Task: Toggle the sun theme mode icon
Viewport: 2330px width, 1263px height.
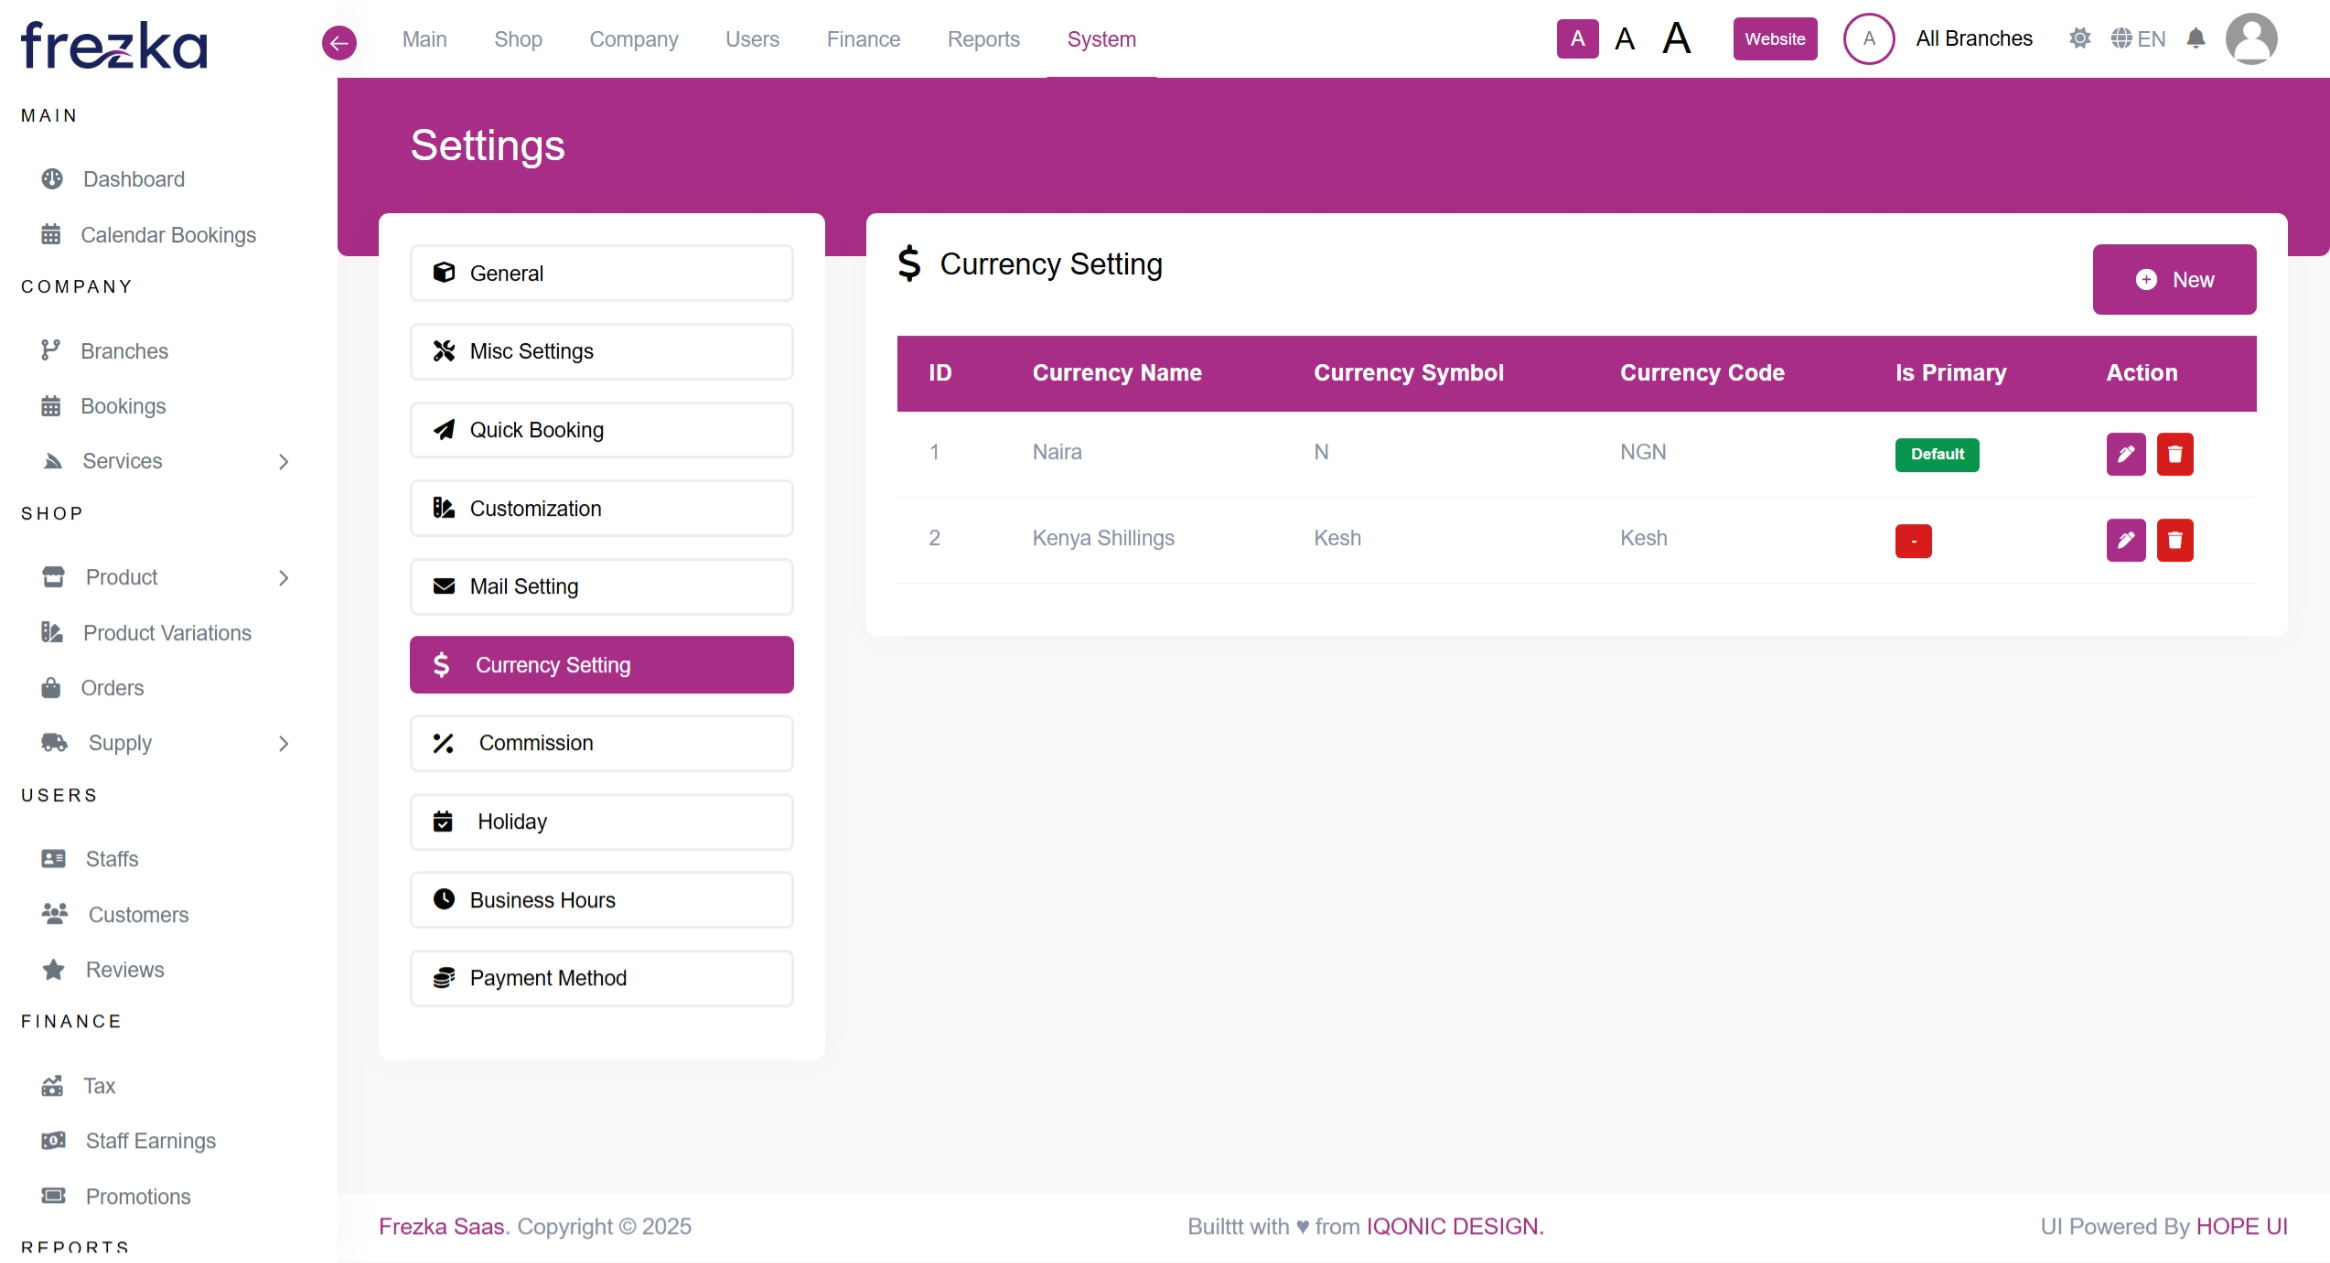Action: coord(2079,39)
